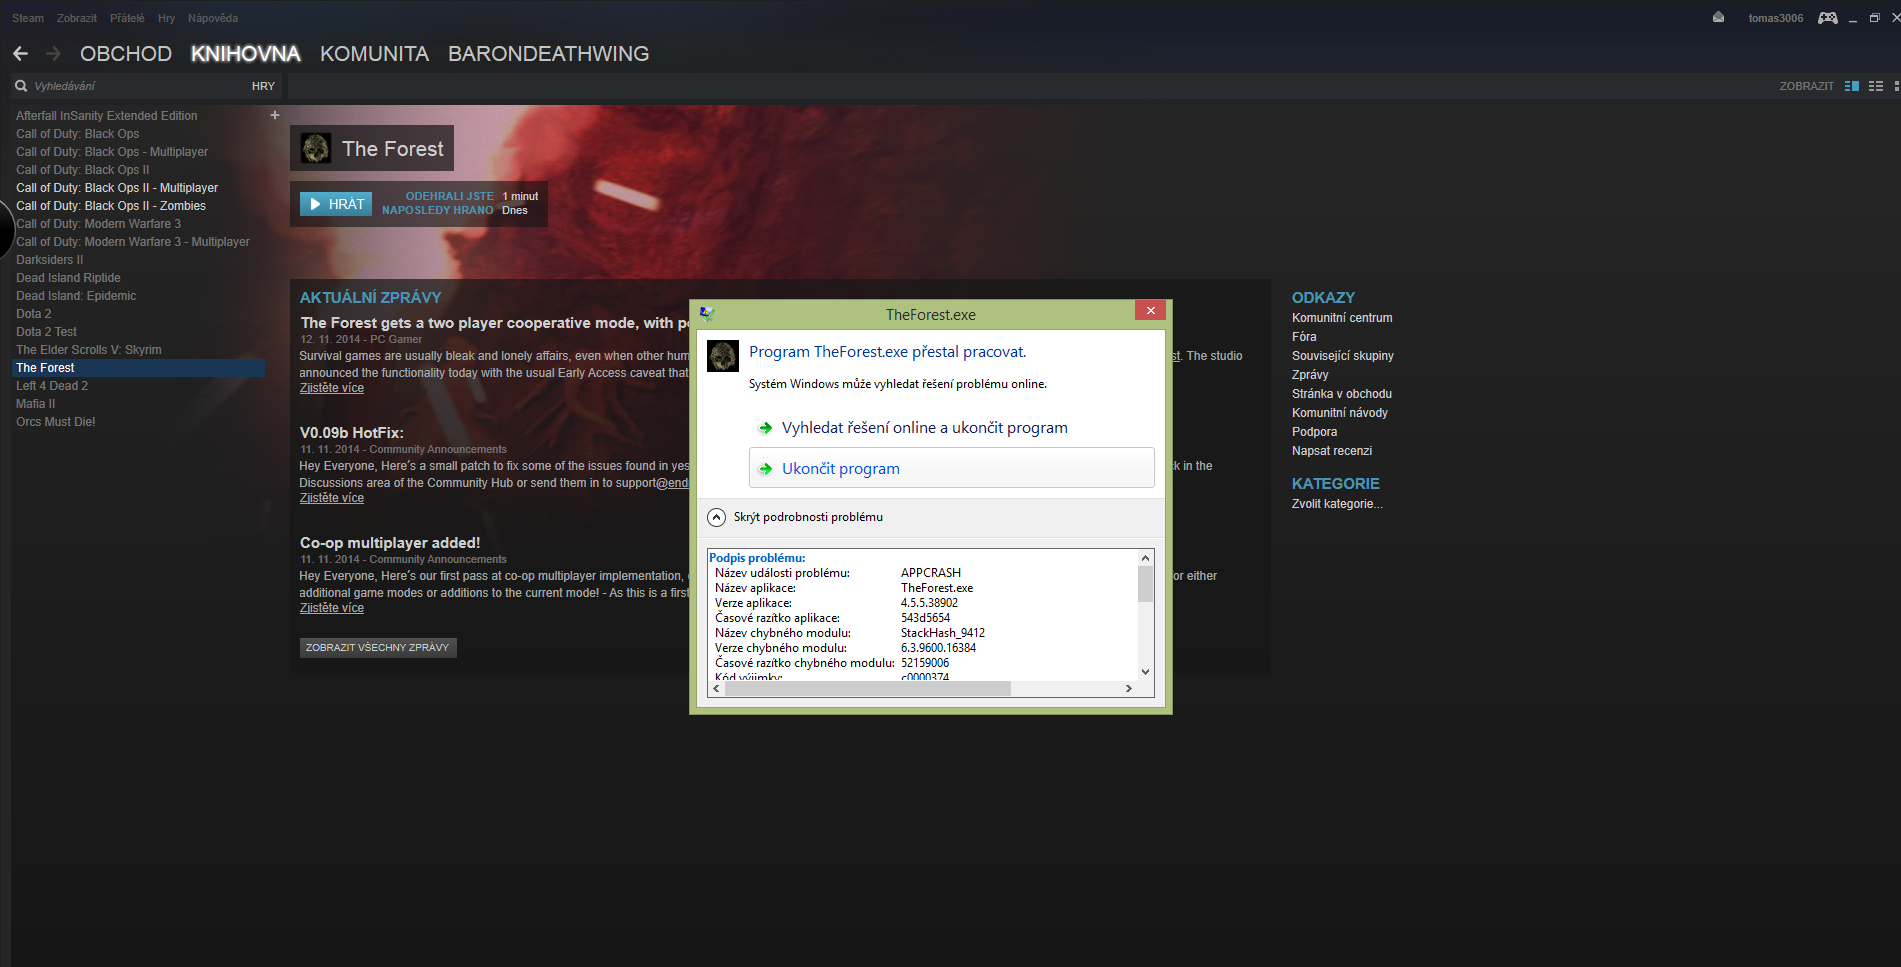Click the crash dialog title bar icon

707,314
